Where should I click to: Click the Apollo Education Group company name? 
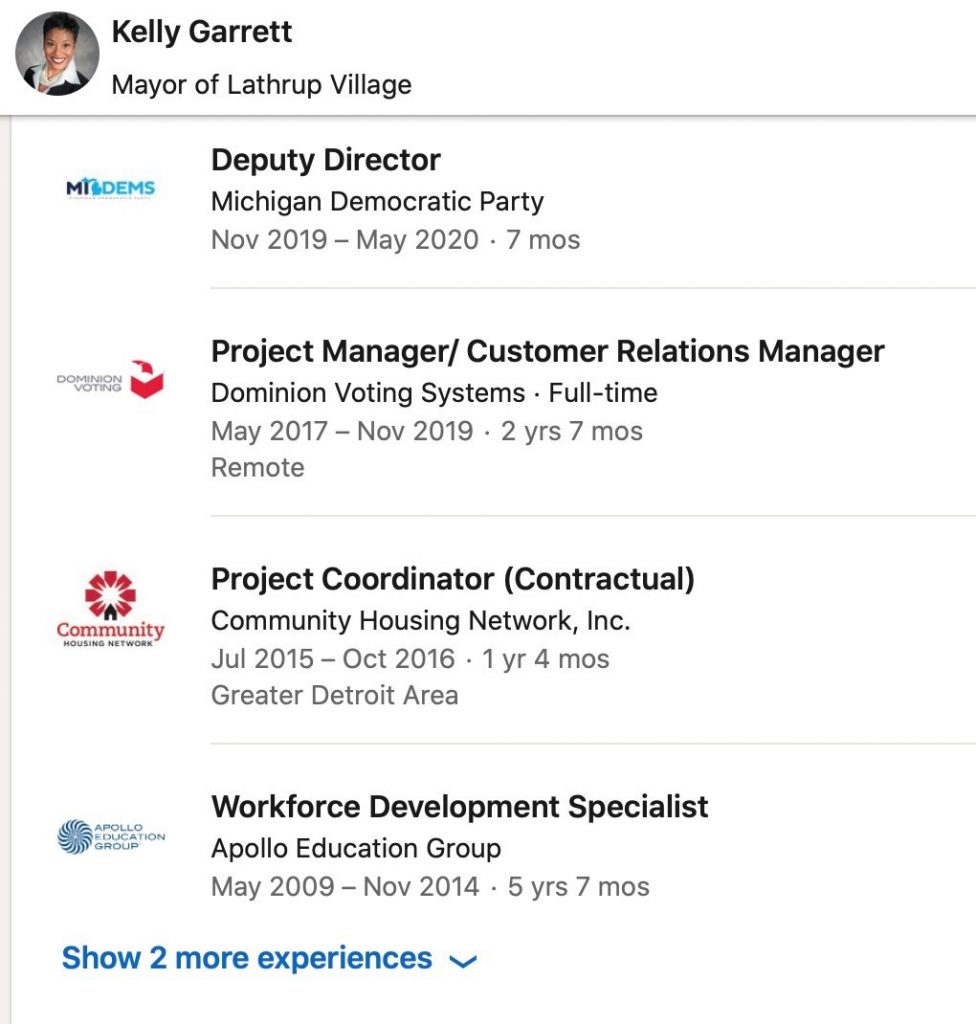click(356, 849)
